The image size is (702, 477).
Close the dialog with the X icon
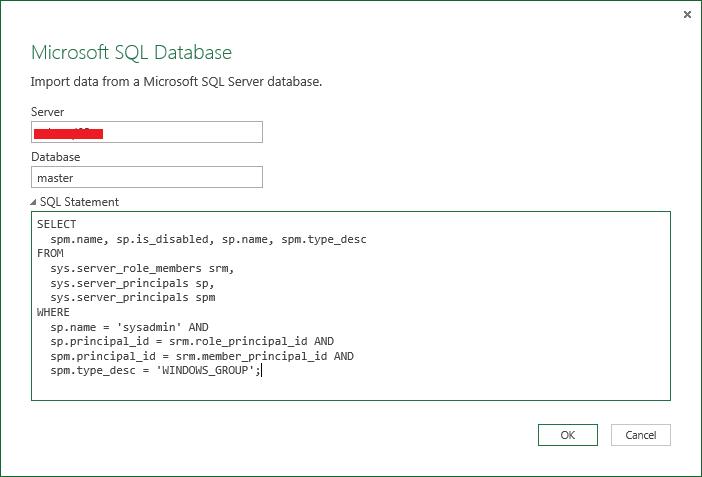(x=687, y=14)
